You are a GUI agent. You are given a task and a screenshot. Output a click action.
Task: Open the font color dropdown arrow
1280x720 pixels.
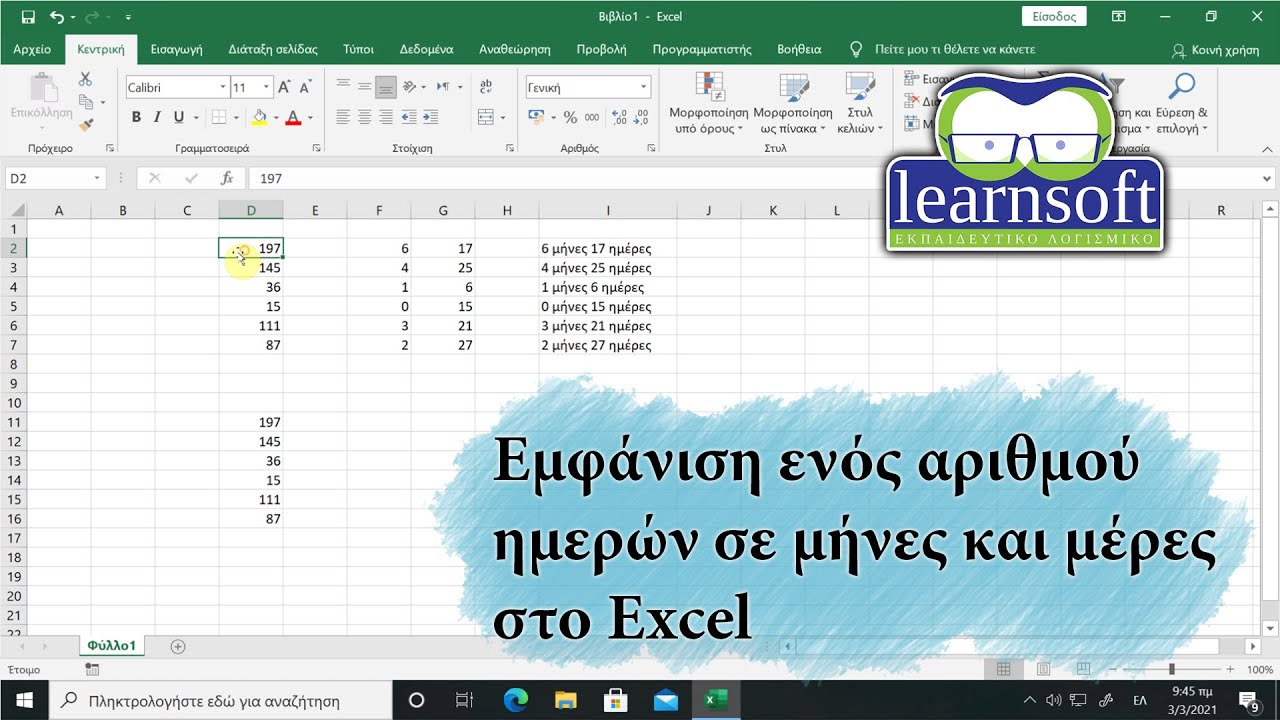click(x=308, y=117)
